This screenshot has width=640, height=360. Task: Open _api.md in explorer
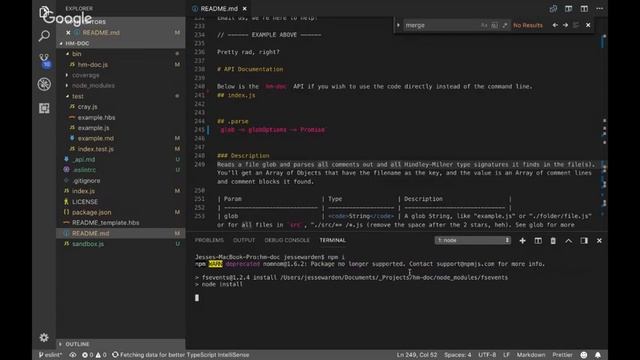tap(83, 160)
